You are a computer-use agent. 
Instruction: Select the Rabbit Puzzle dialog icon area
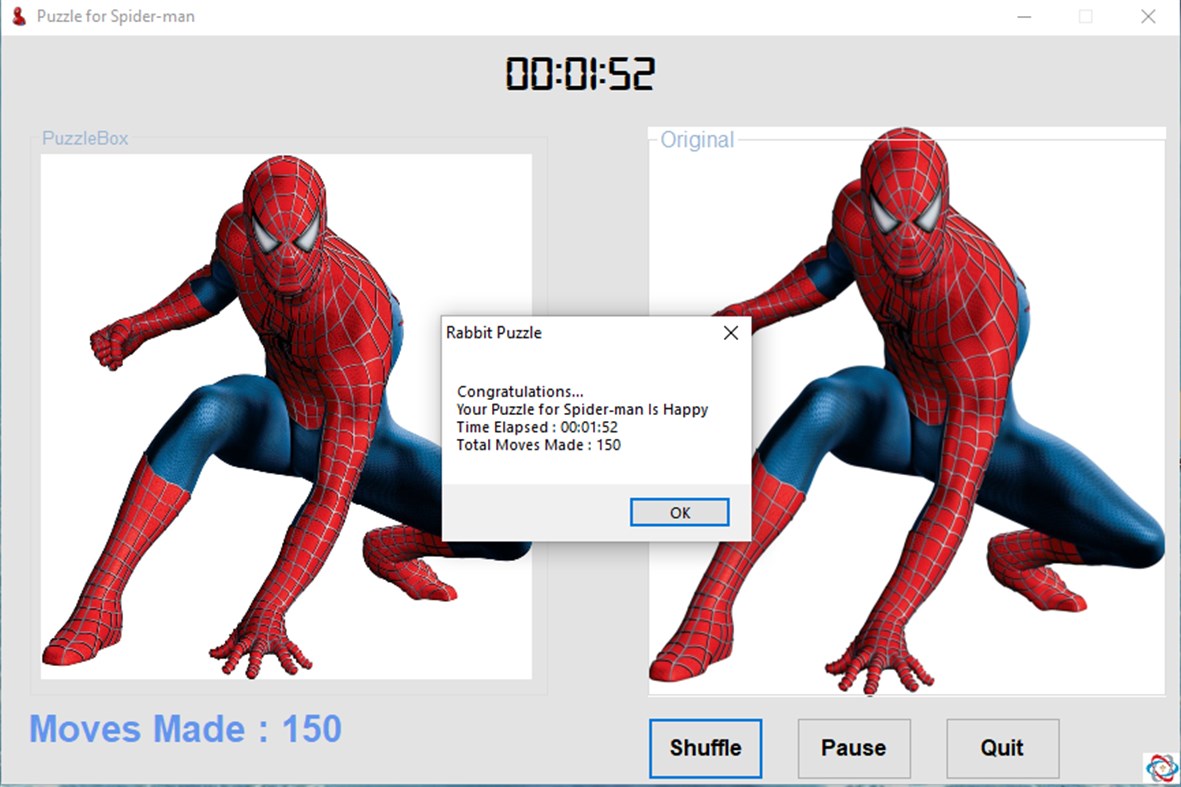click(455, 333)
